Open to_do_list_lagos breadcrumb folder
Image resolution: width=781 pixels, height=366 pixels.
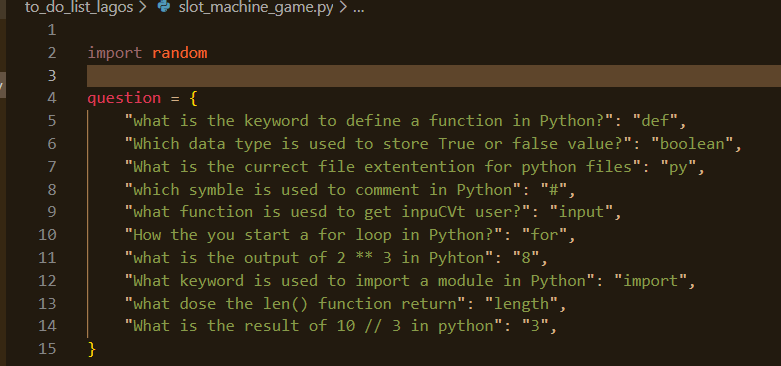tap(79, 8)
